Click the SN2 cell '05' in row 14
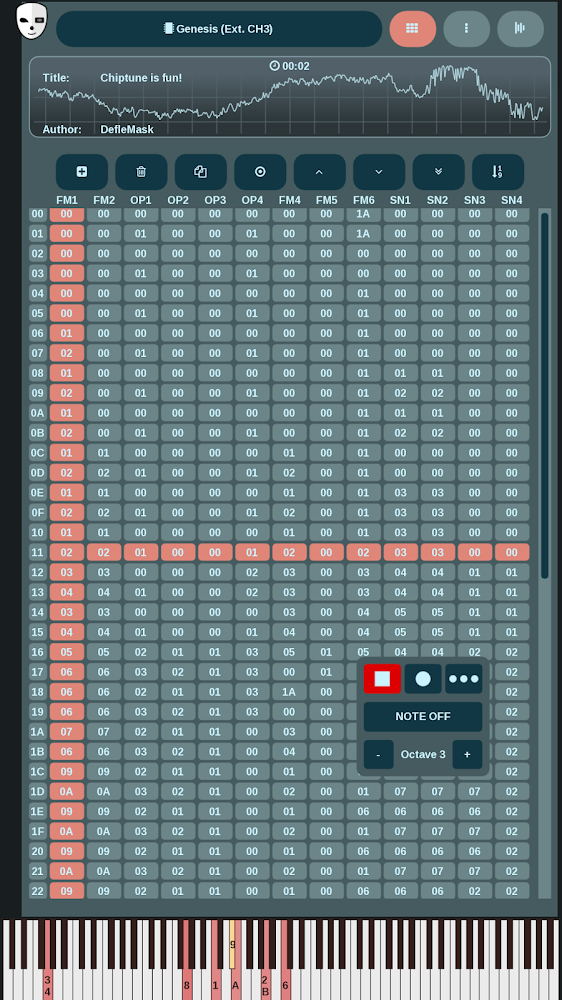The image size is (562, 1000). pyautogui.click(x=438, y=612)
